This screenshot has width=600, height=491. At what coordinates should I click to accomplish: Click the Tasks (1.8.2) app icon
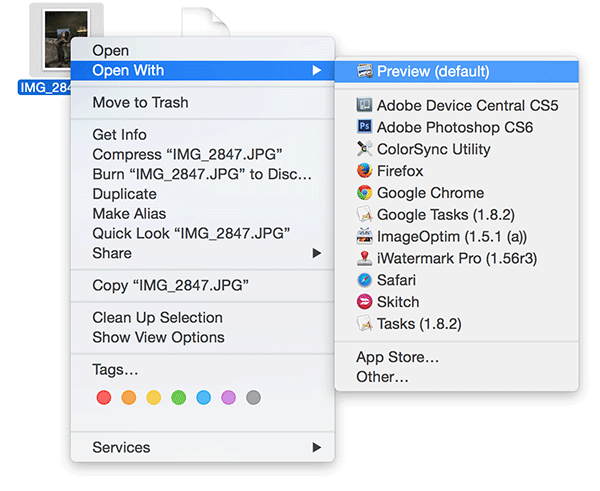(364, 323)
